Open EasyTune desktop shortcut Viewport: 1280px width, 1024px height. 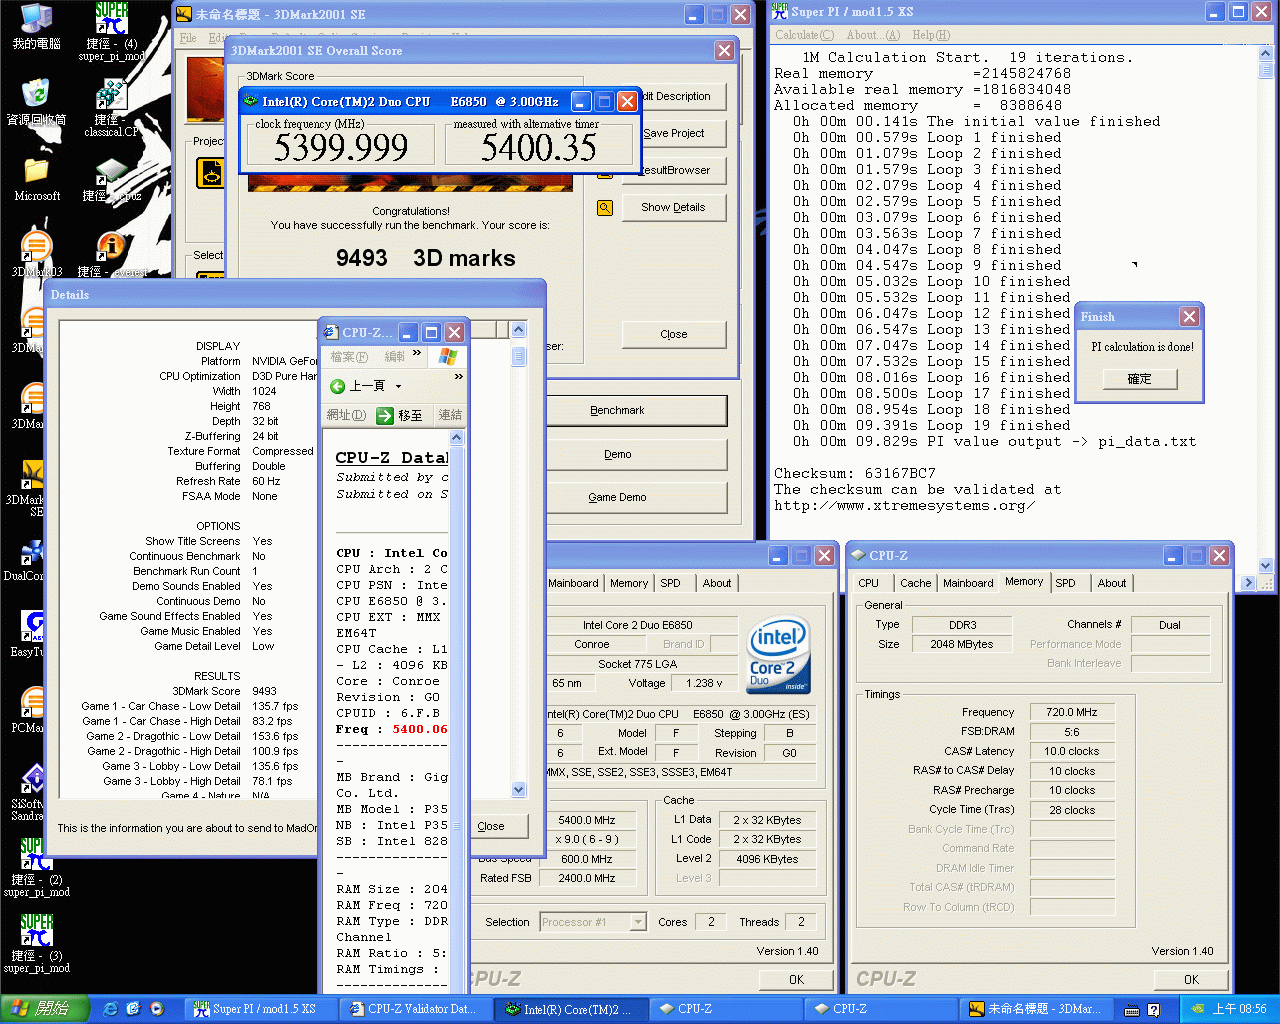[x=28, y=634]
